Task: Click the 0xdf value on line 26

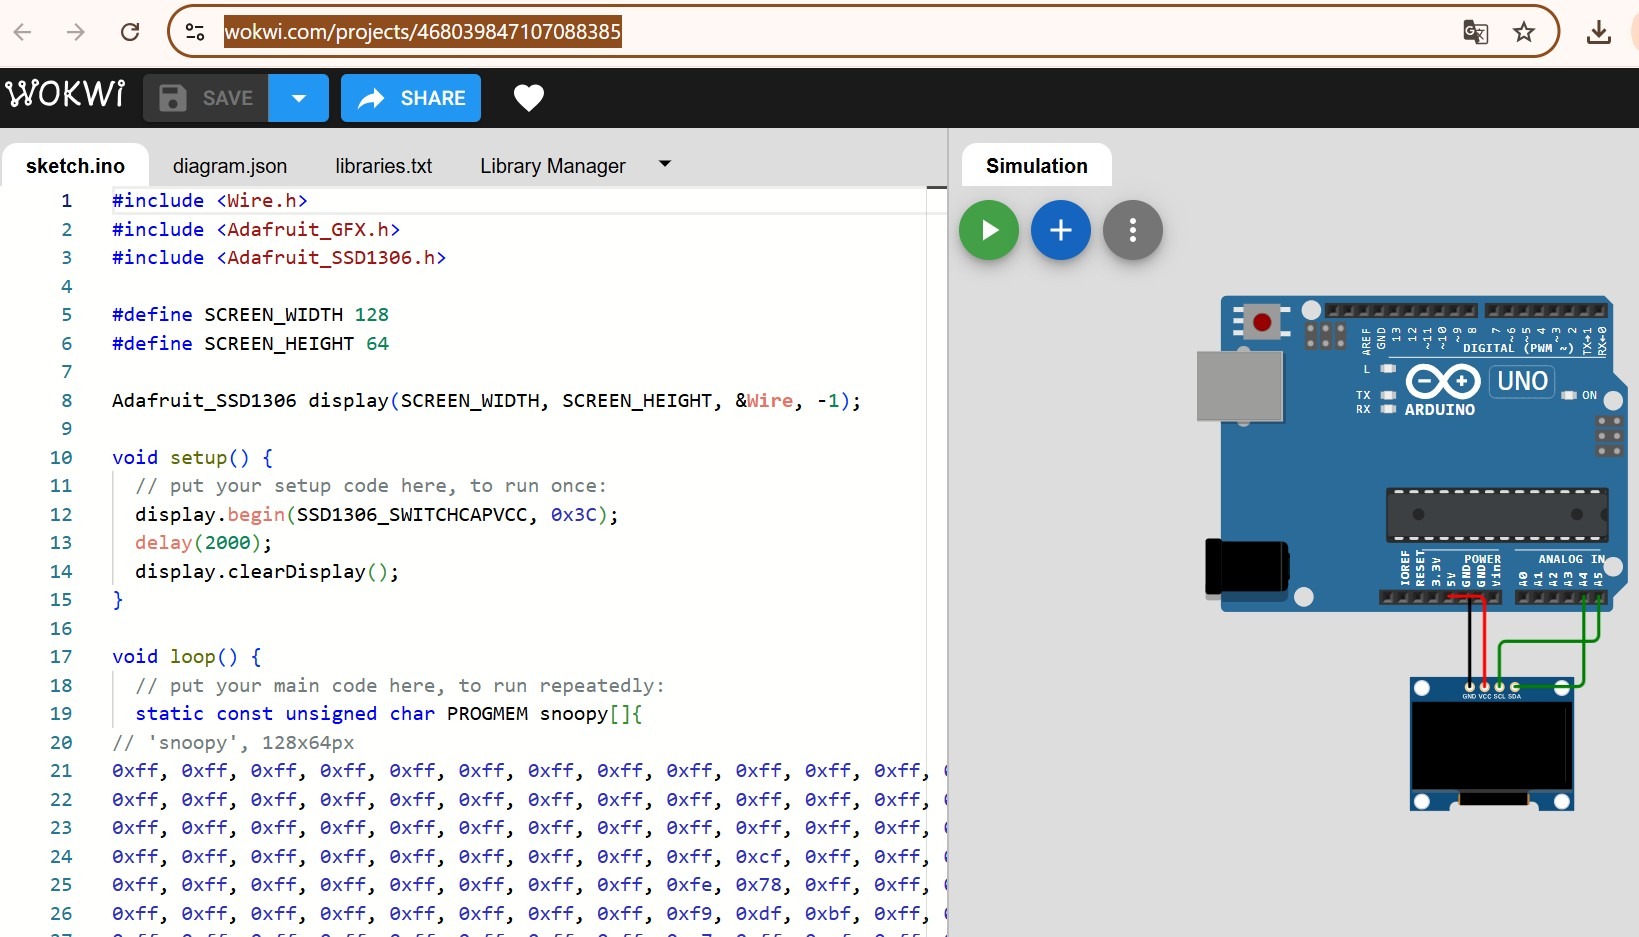Action: tap(758, 914)
